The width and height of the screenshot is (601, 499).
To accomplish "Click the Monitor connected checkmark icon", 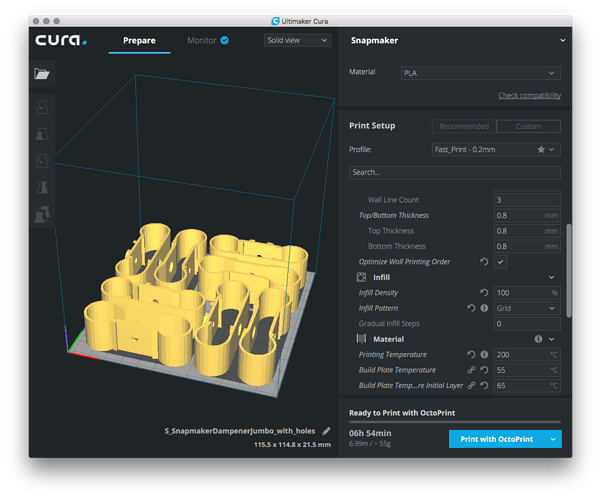I will click(x=225, y=40).
